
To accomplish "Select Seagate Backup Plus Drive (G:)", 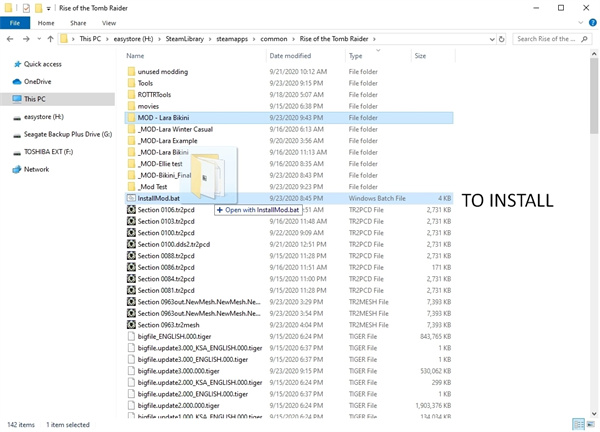I will [x=64, y=133].
